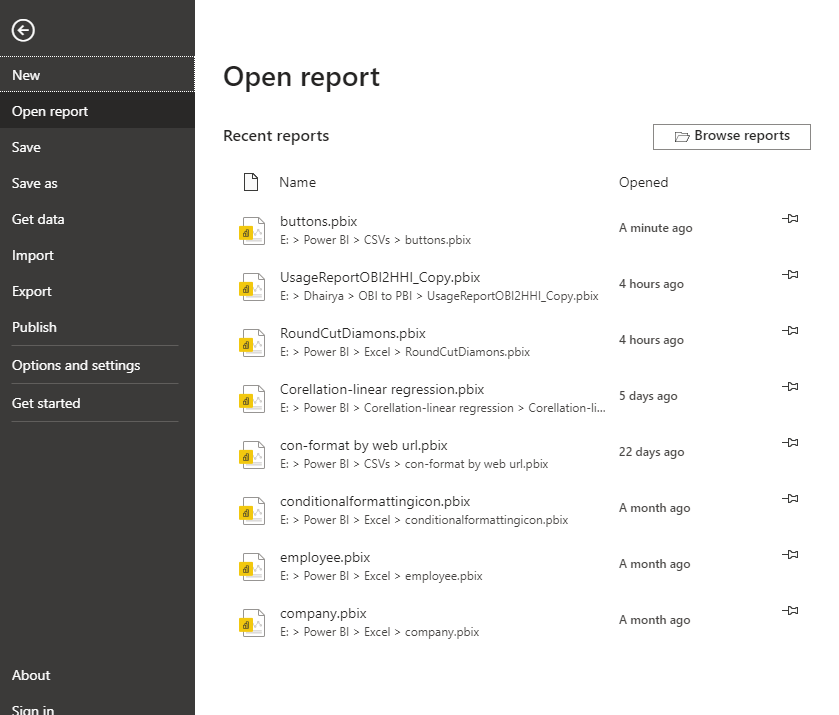Click the file icon for company.pbix
Image resolution: width=839 pixels, height=715 pixels.
coord(252,621)
